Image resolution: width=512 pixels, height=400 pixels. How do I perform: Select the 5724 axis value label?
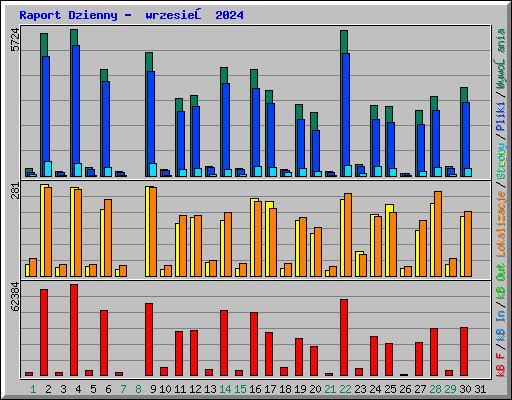point(15,40)
